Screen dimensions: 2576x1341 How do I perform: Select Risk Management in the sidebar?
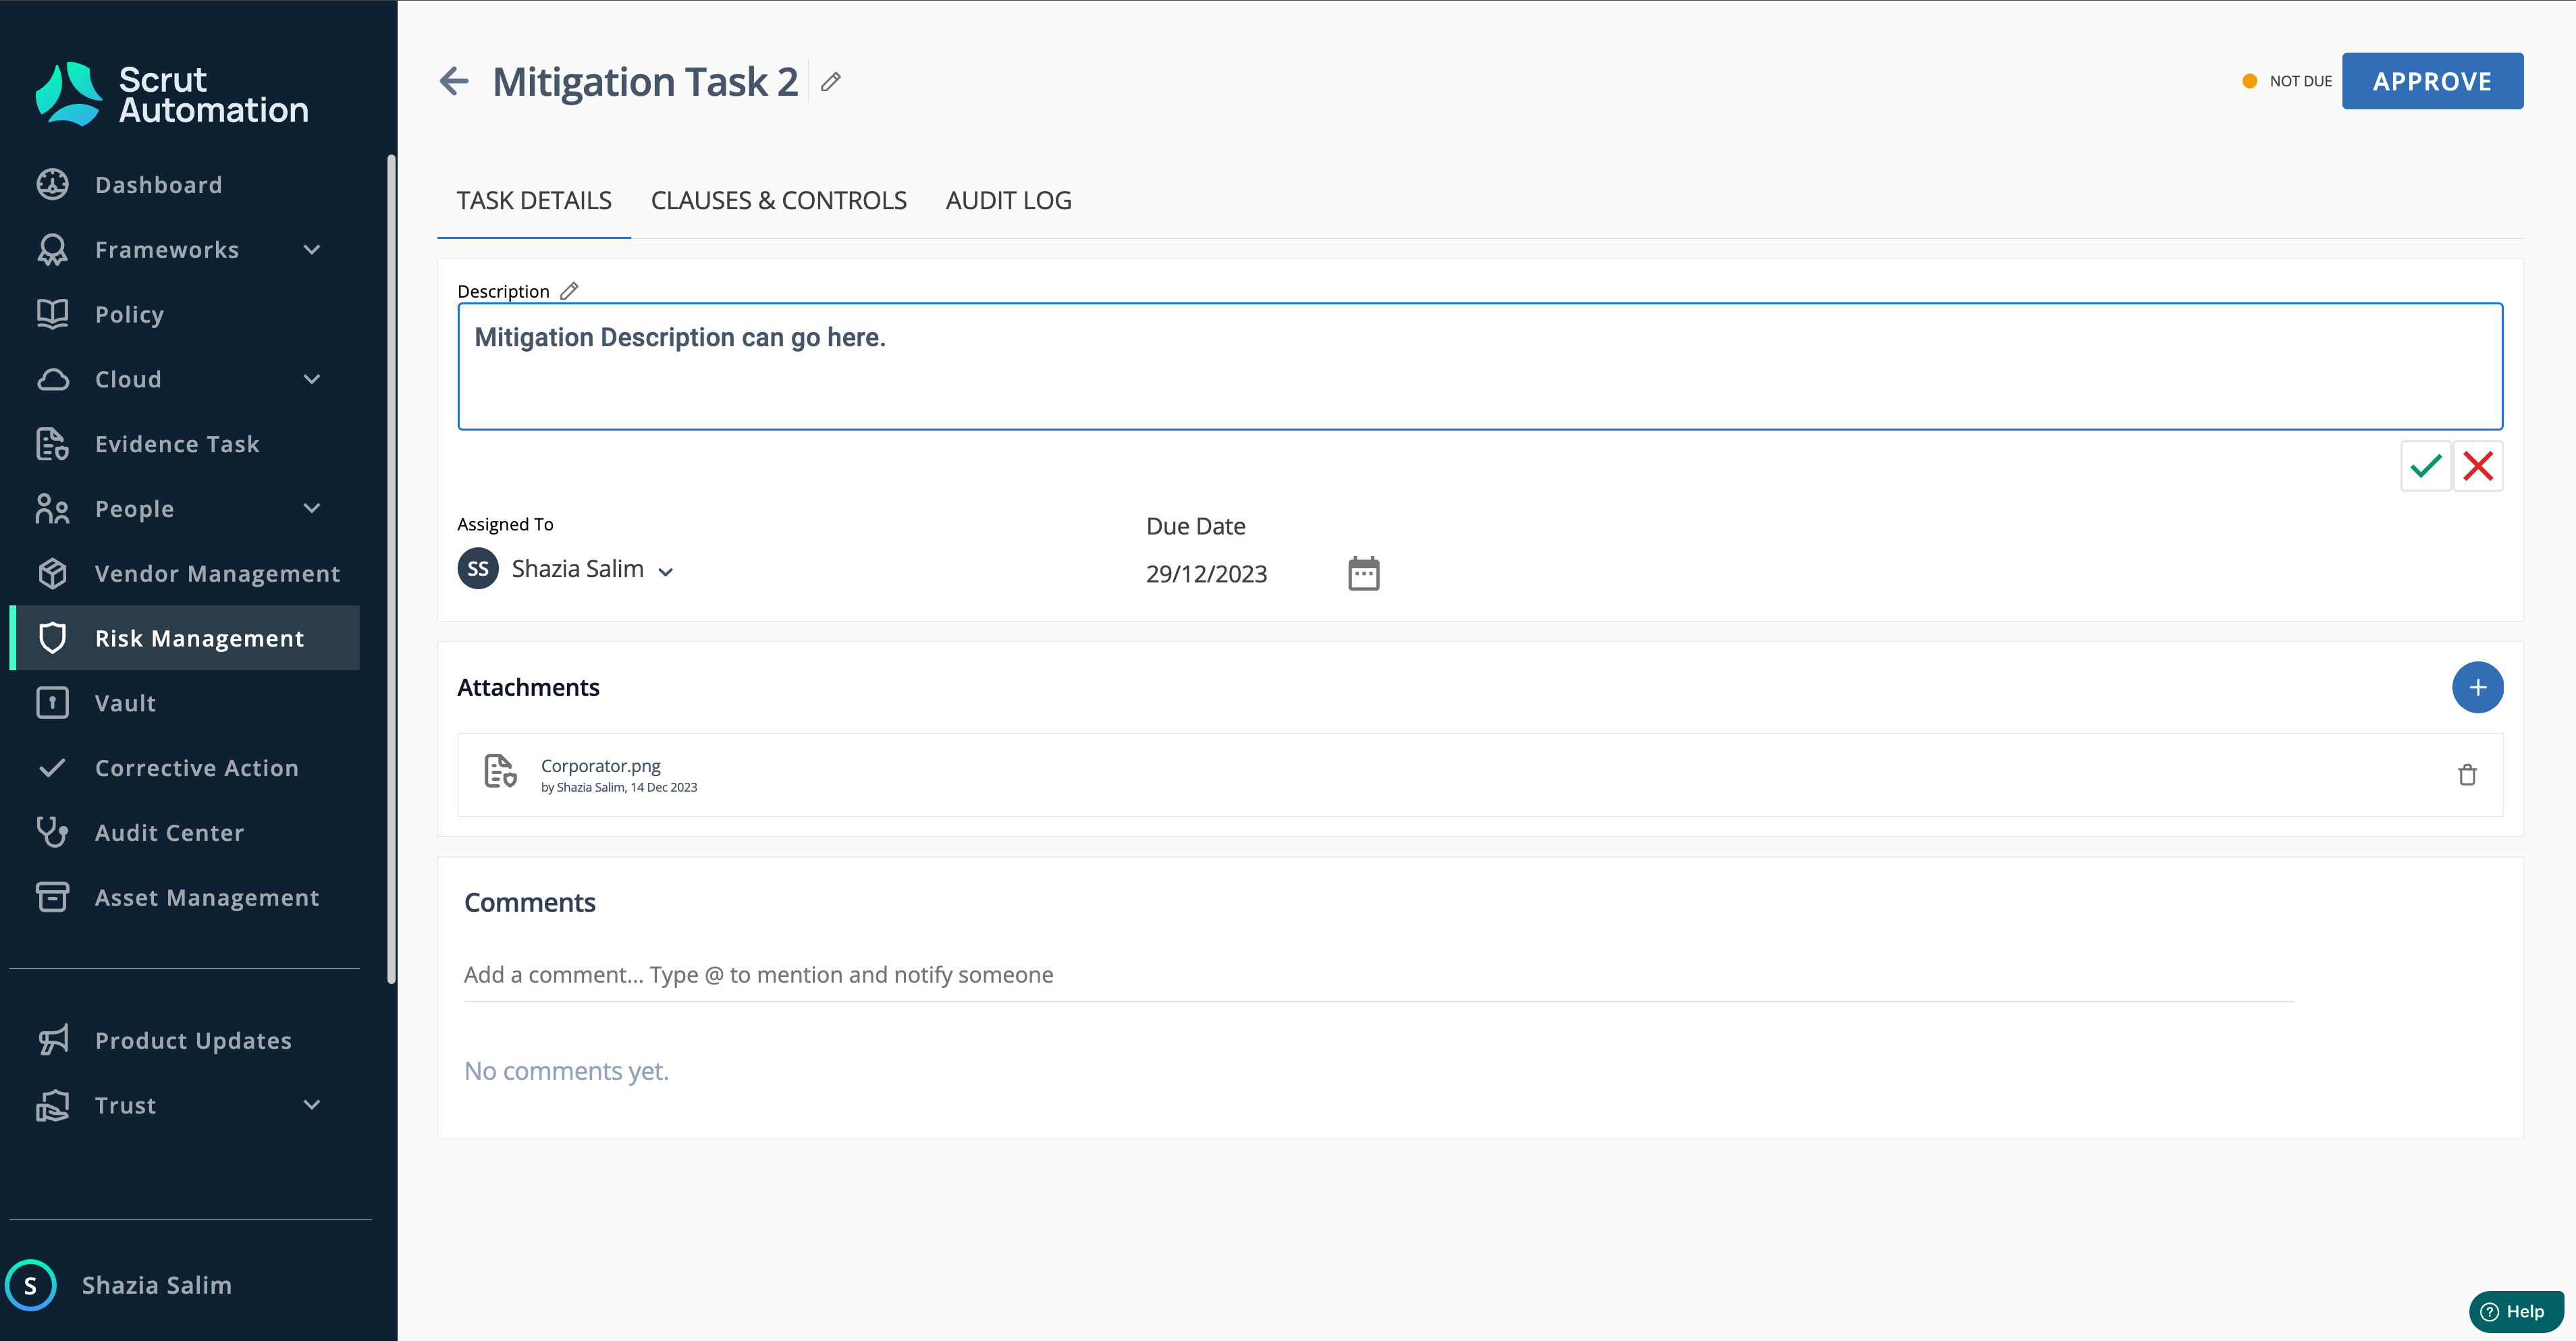[184, 638]
